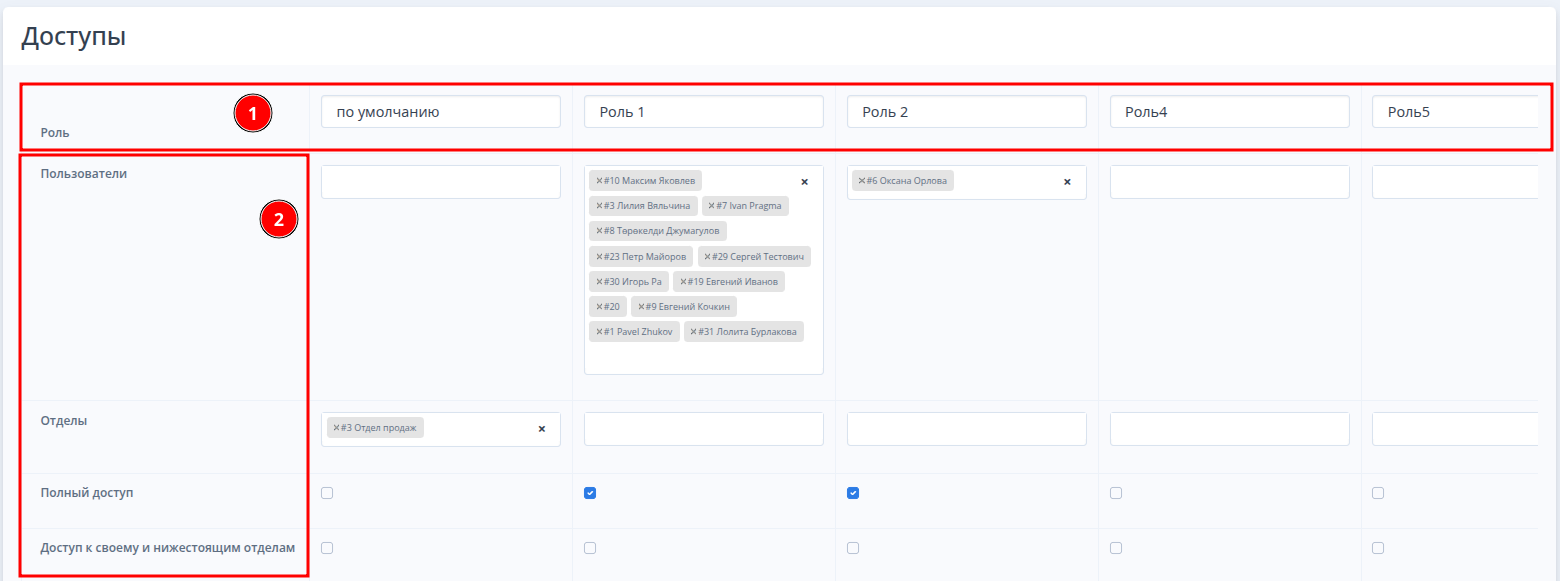1560x581 pixels.
Task: Remove #6 Оксана Орлова tag from Роль 2
Action: point(862,181)
